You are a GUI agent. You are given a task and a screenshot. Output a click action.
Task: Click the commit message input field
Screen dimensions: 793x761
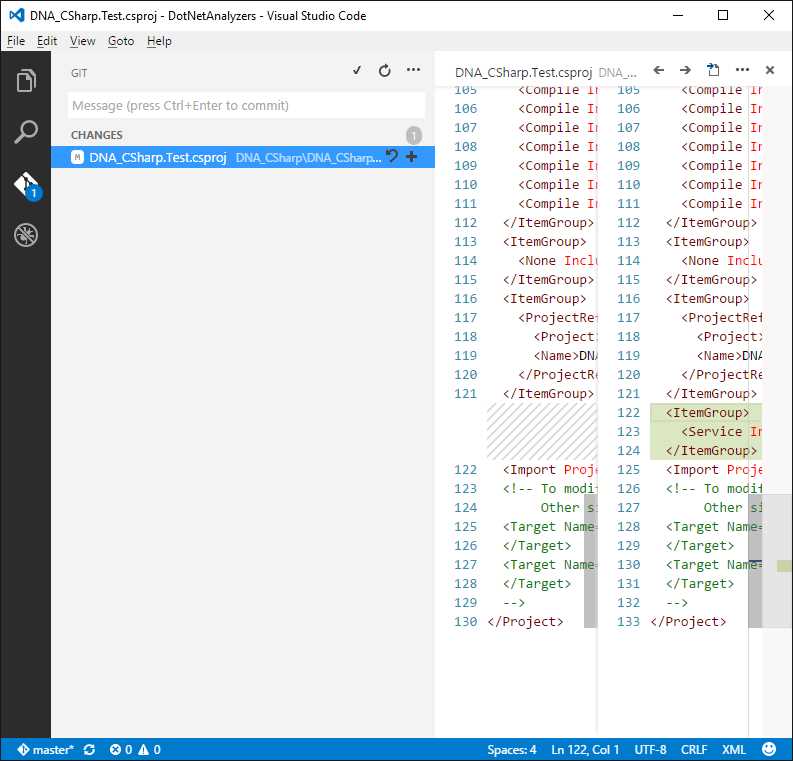click(x=246, y=105)
